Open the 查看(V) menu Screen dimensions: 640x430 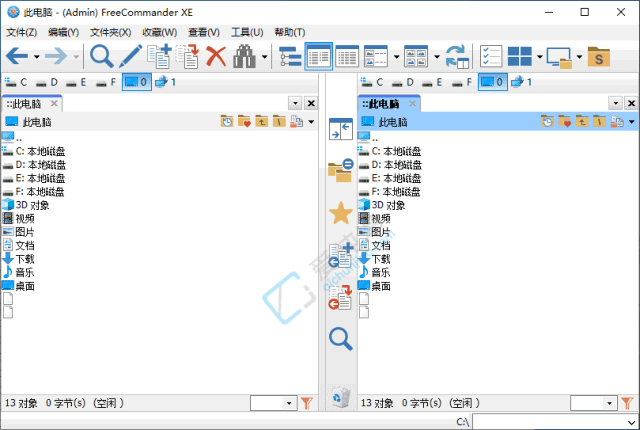pos(204,32)
